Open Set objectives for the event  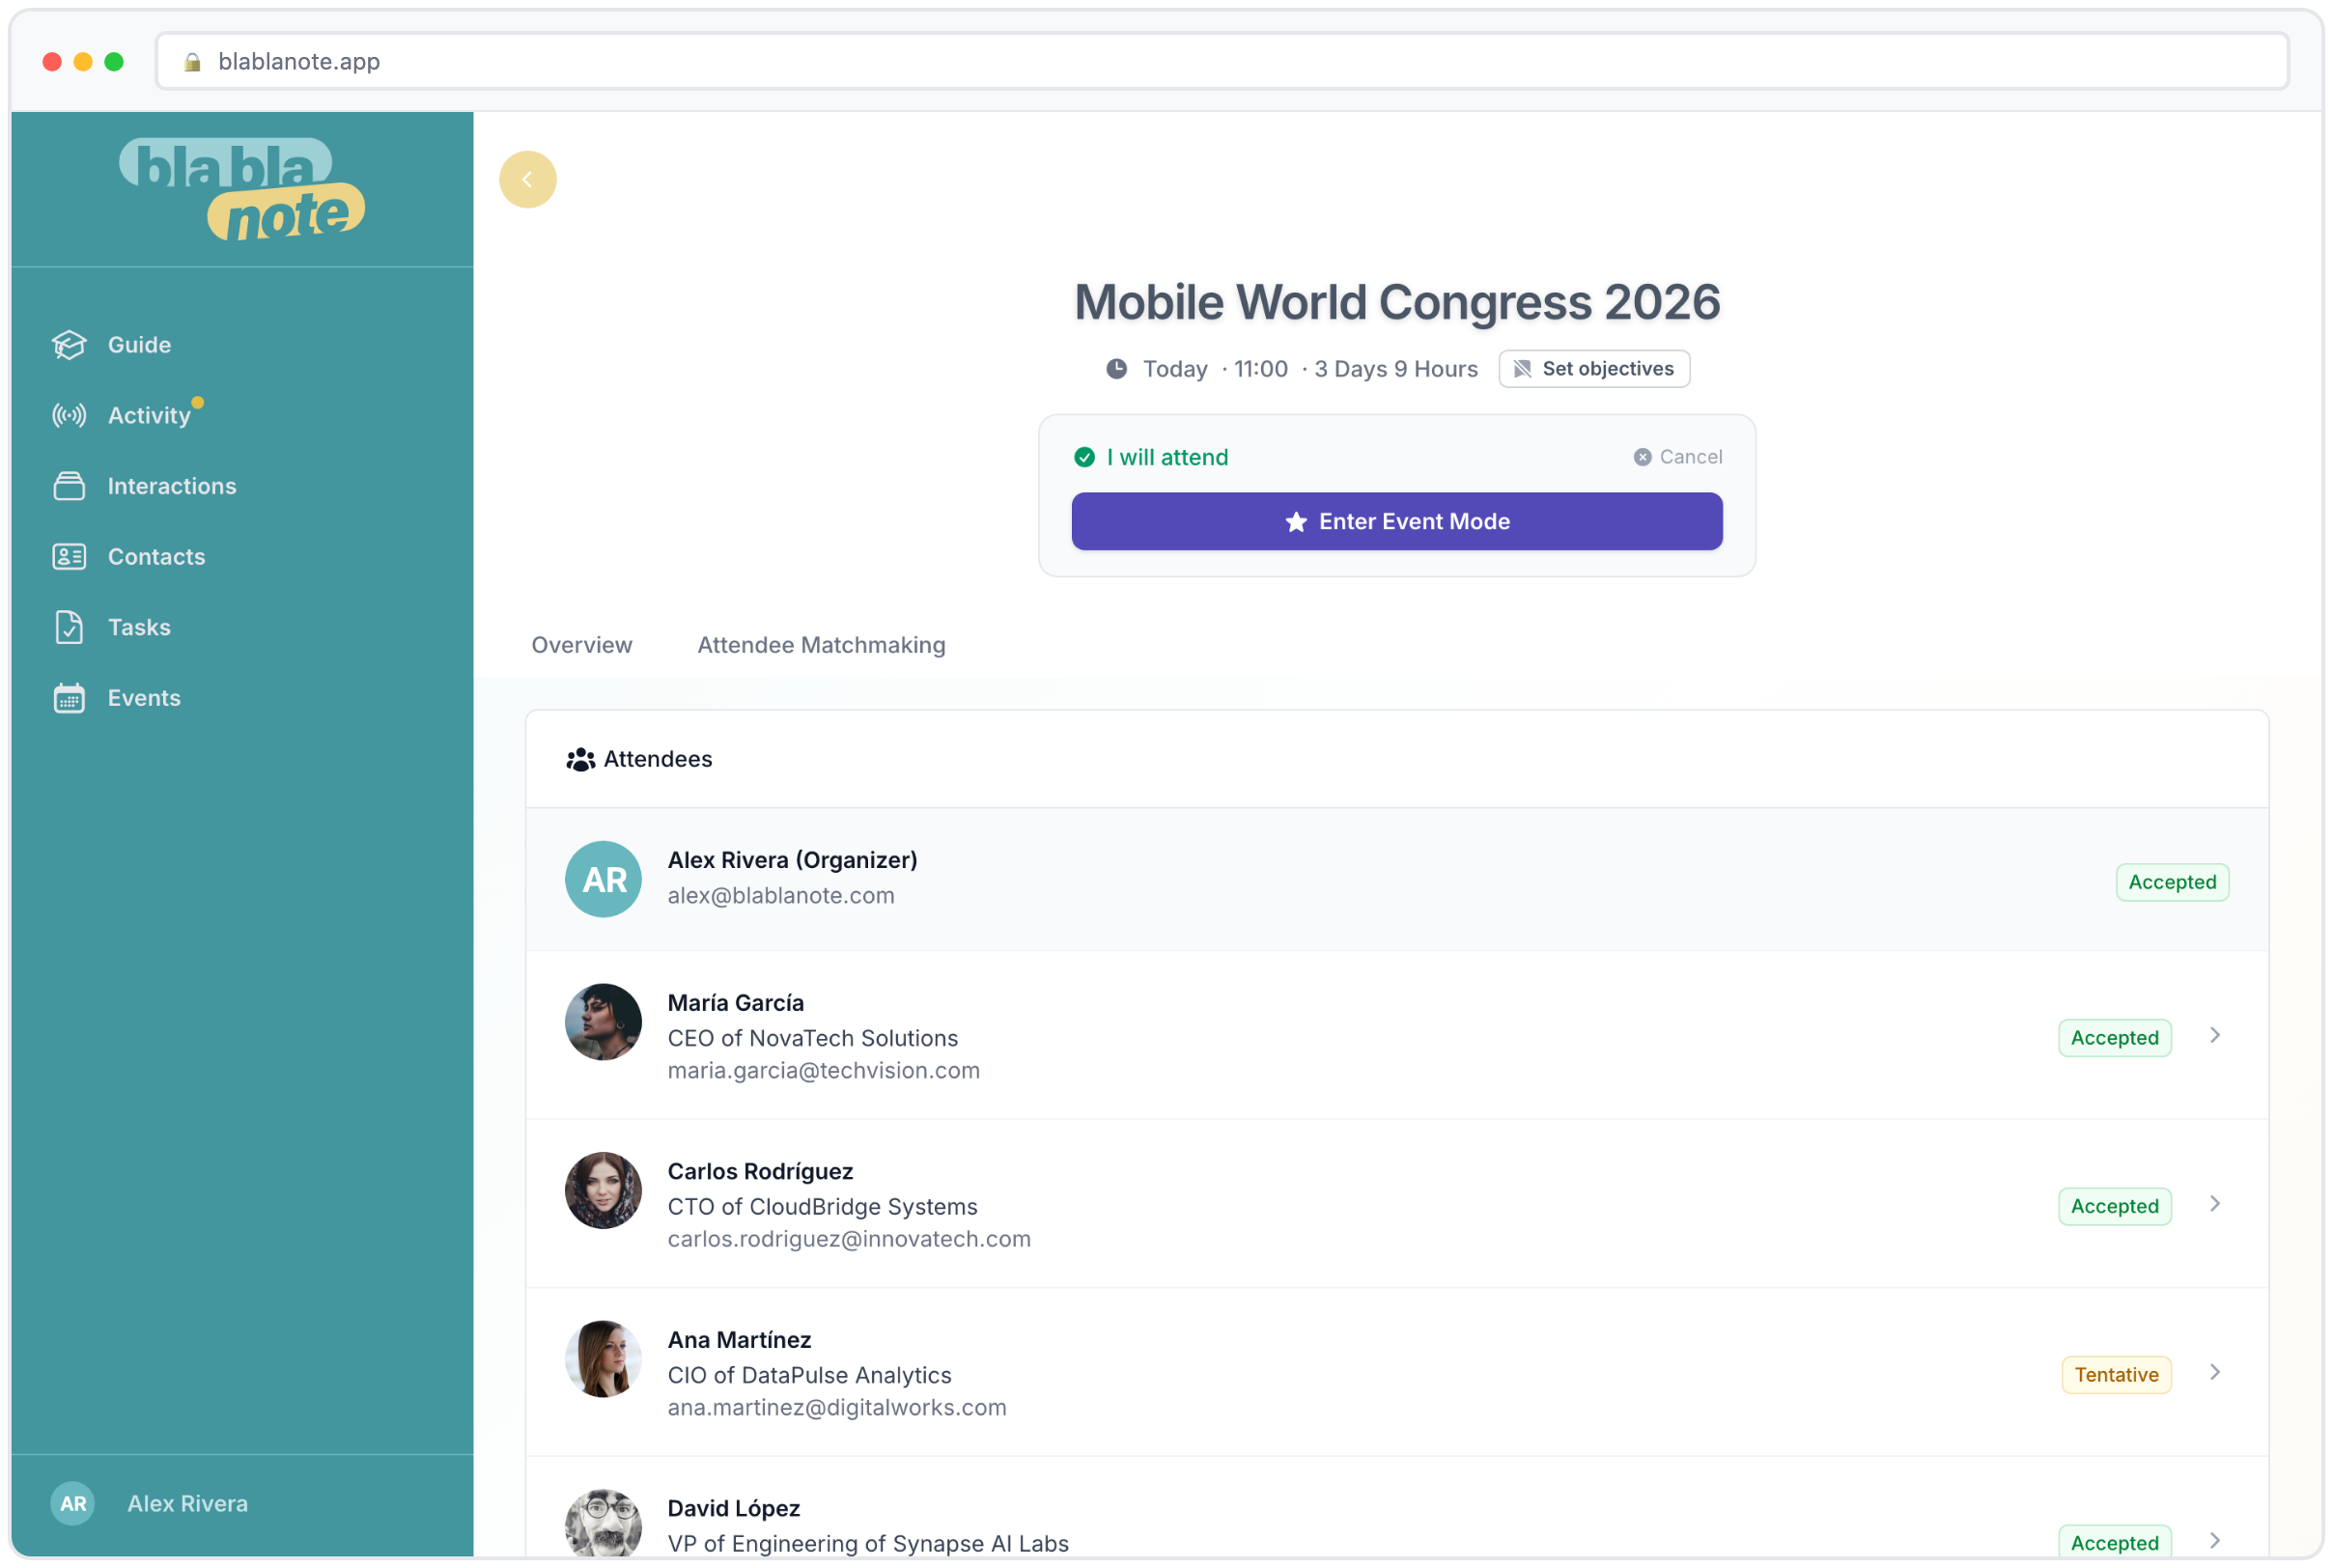[1593, 368]
